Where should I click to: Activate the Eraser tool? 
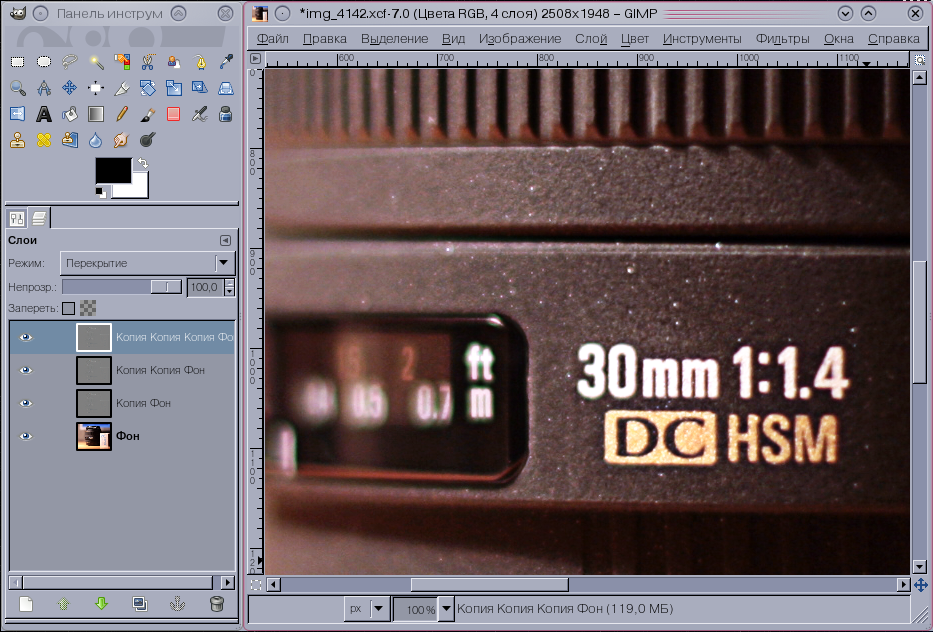(x=174, y=114)
